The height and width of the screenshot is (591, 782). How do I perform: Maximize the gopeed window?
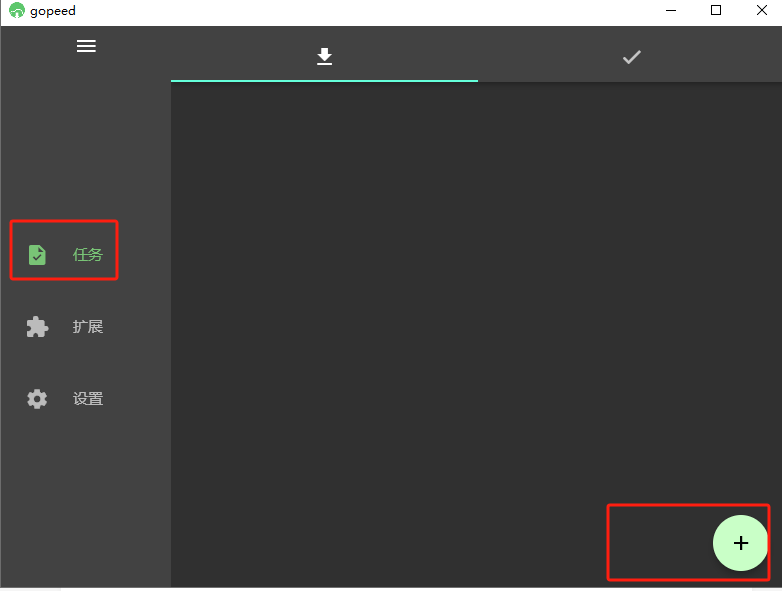click(x=716, y=10)
